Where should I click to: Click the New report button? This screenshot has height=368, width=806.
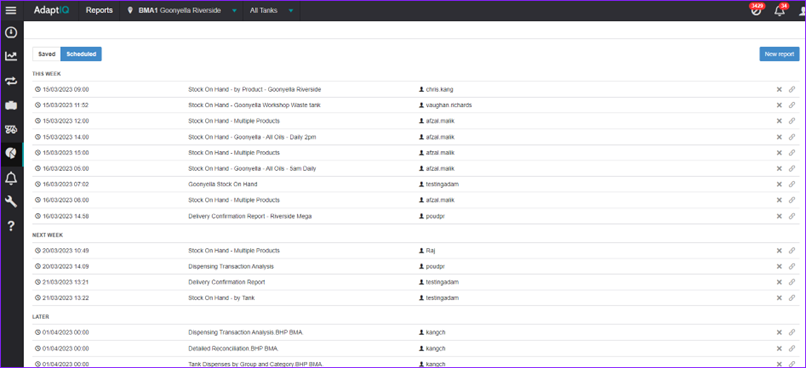coord(779,54)
